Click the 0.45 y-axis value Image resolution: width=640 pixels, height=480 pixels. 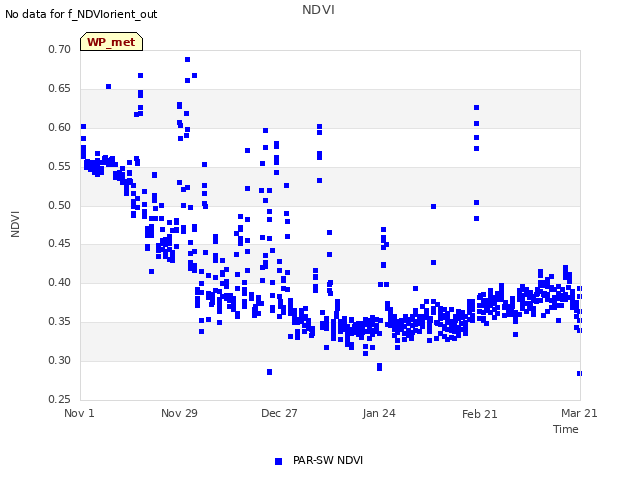(60, 244)
